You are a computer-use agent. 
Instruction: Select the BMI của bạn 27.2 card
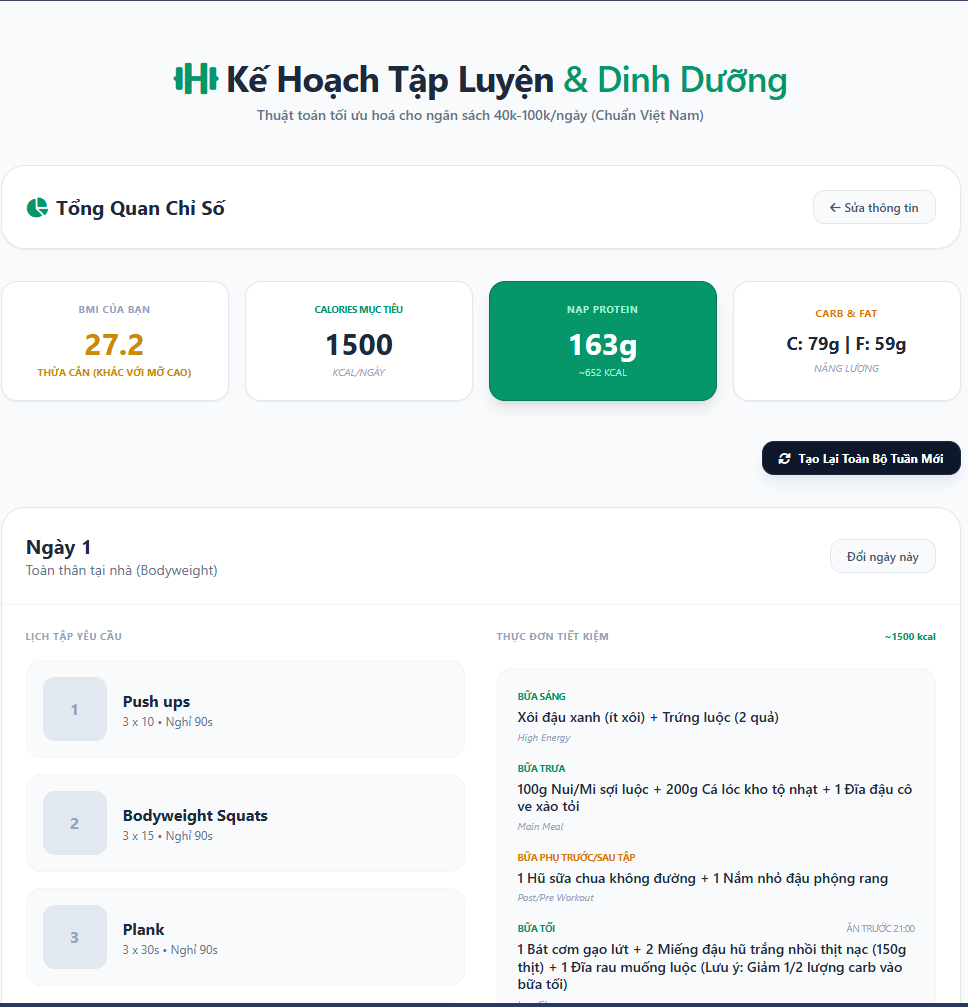(115, 341)
